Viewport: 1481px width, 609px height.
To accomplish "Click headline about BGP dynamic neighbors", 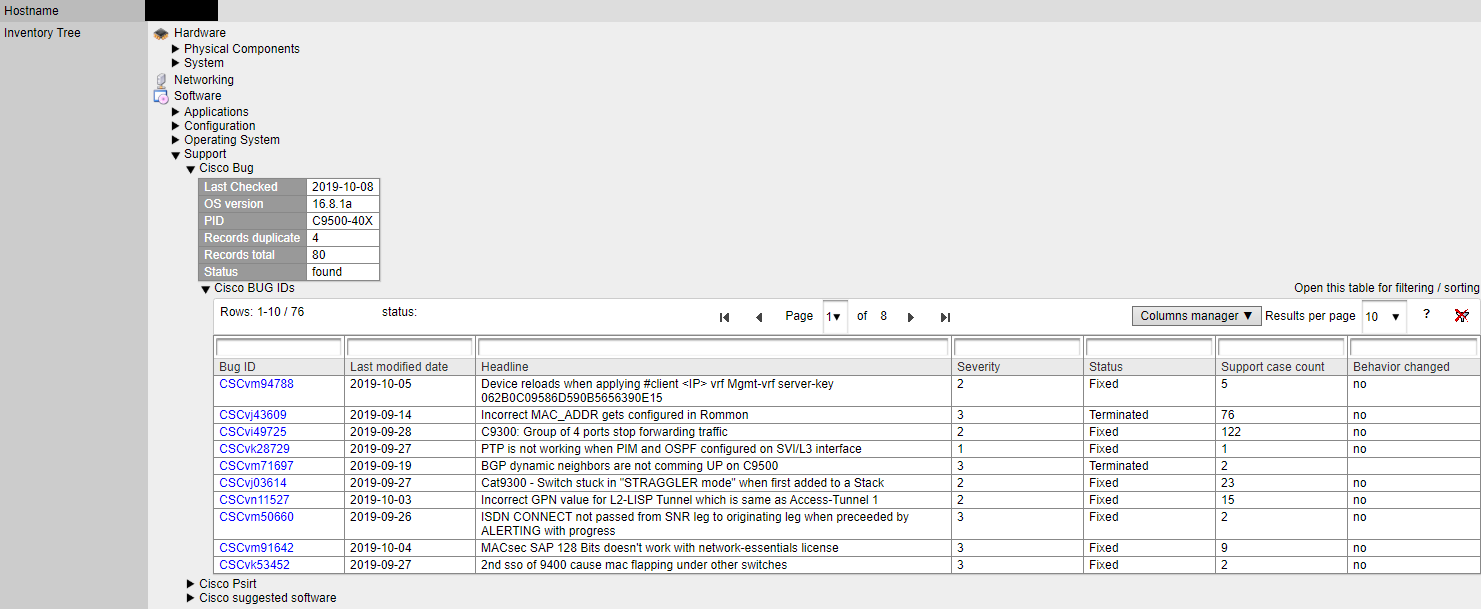I will tap(629, 466).
